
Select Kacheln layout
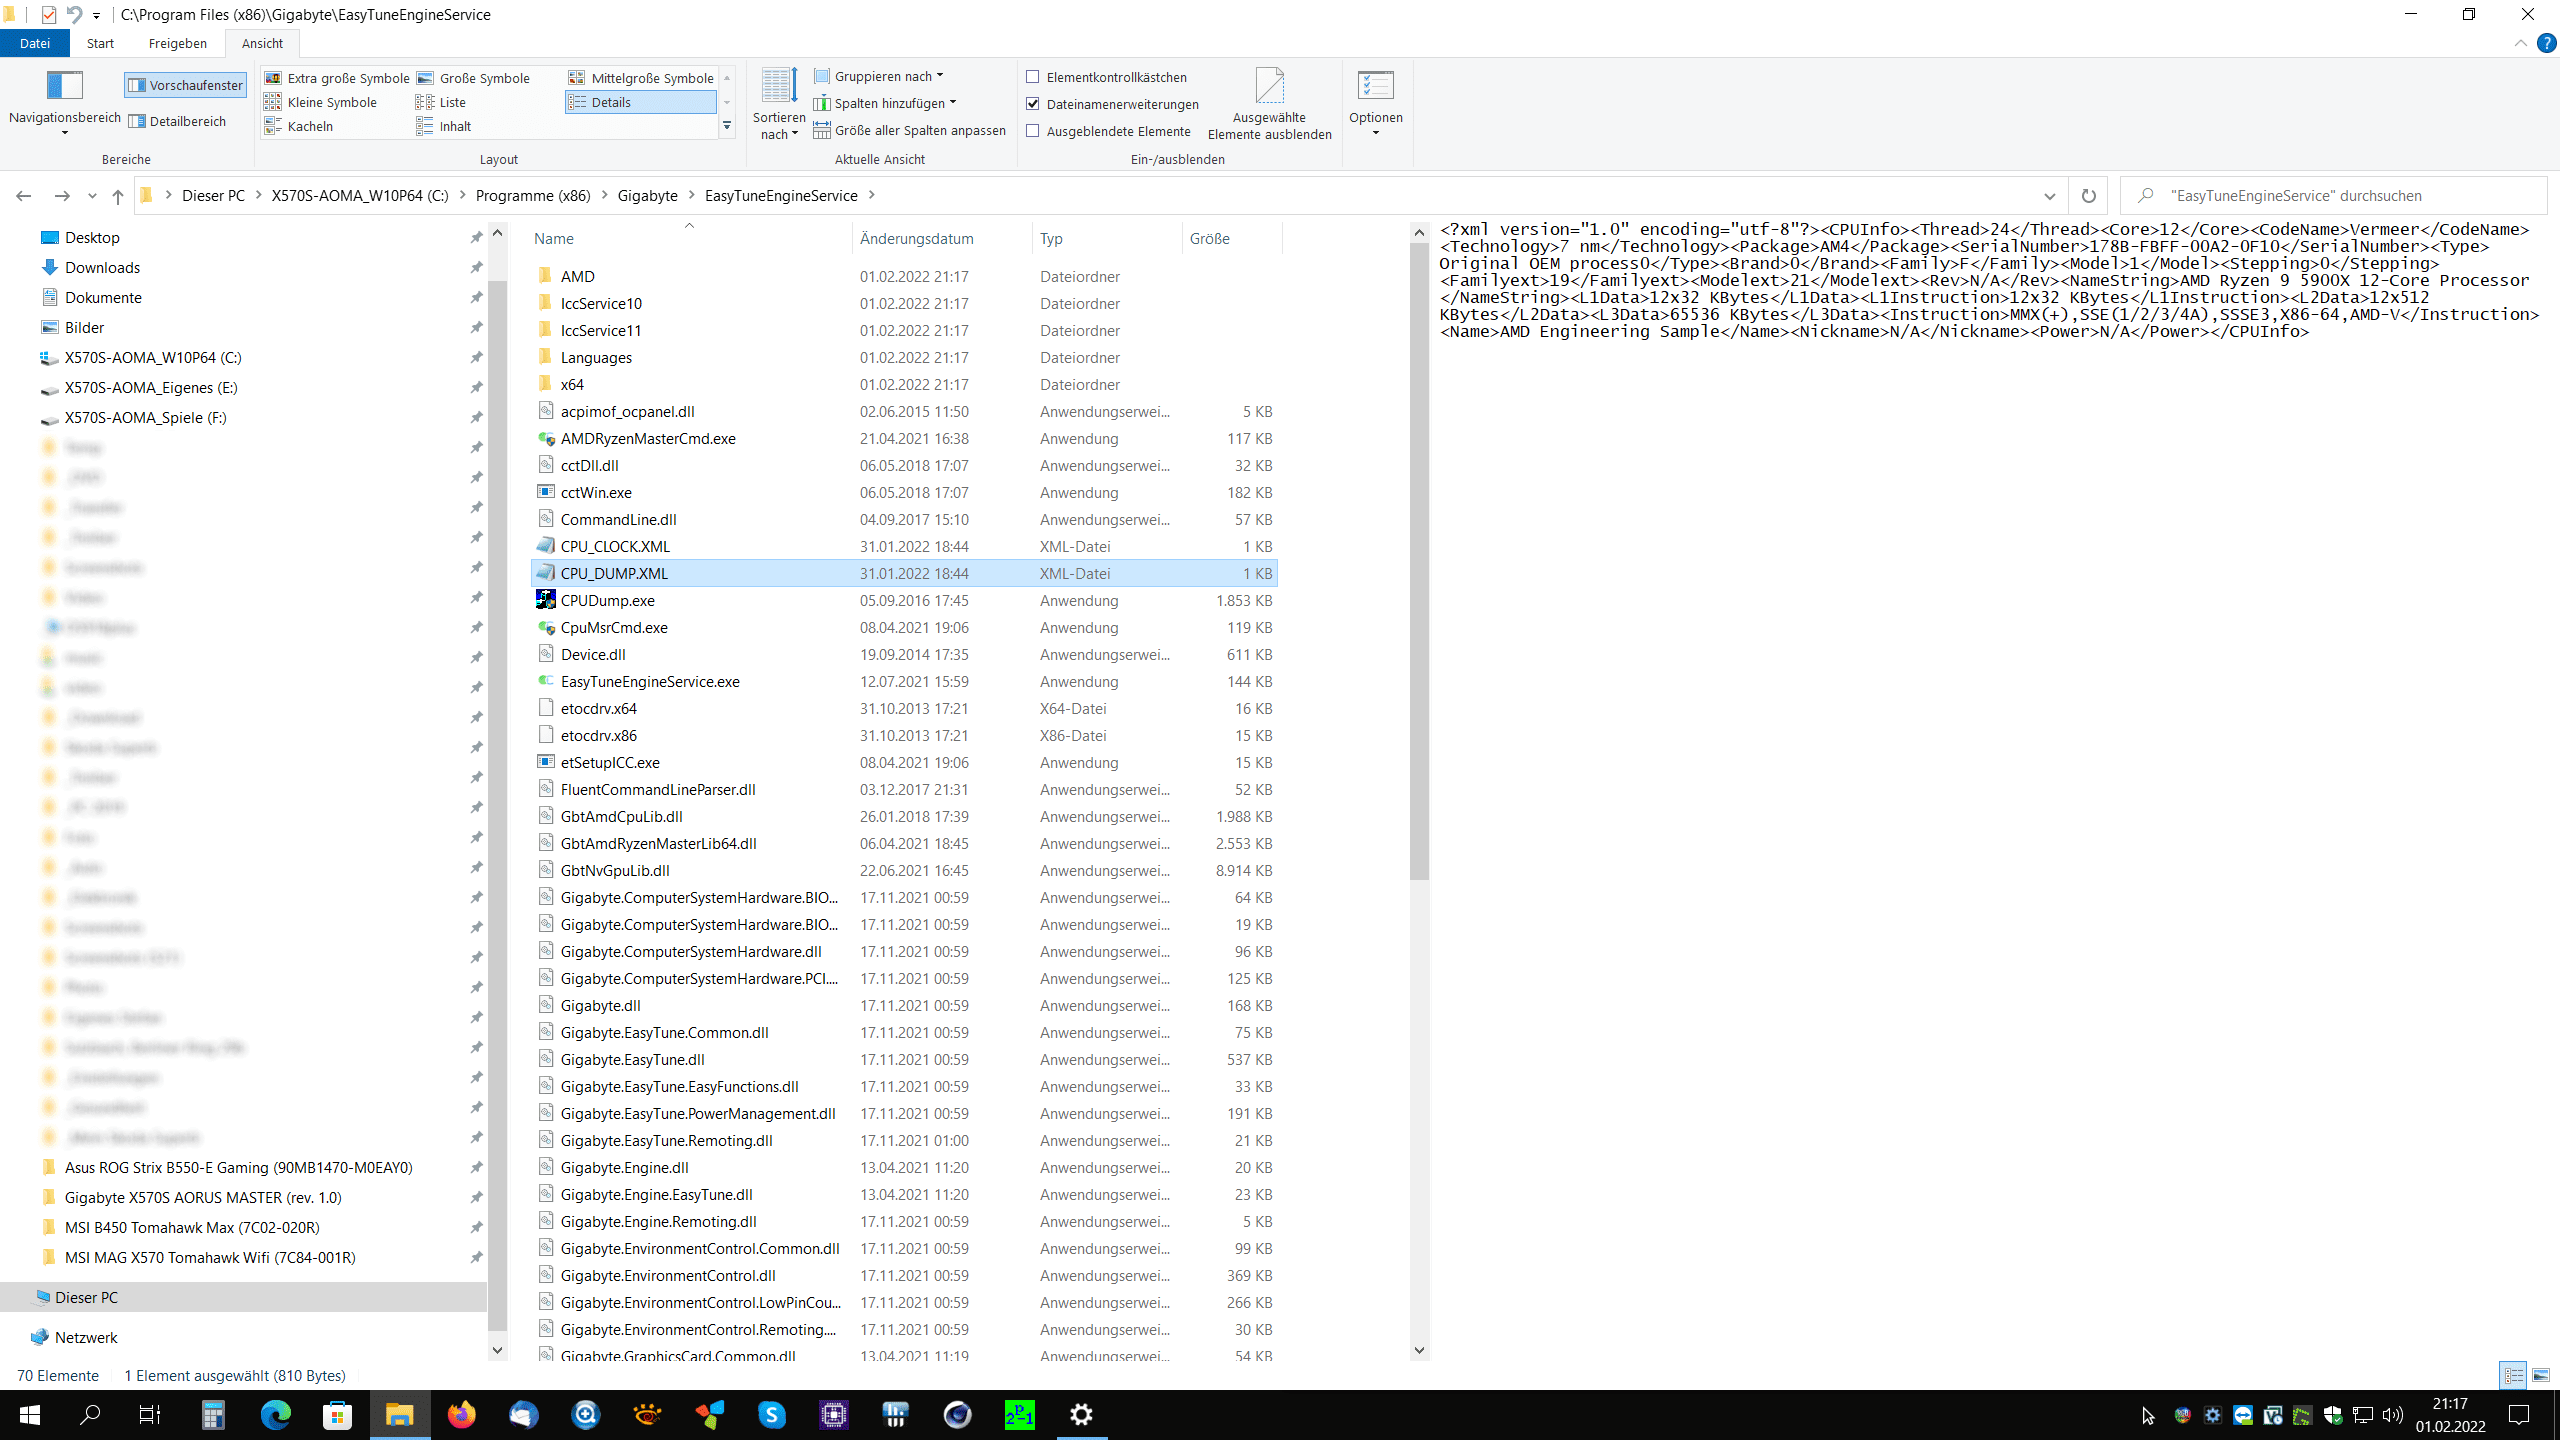click(x=299, y=126)
